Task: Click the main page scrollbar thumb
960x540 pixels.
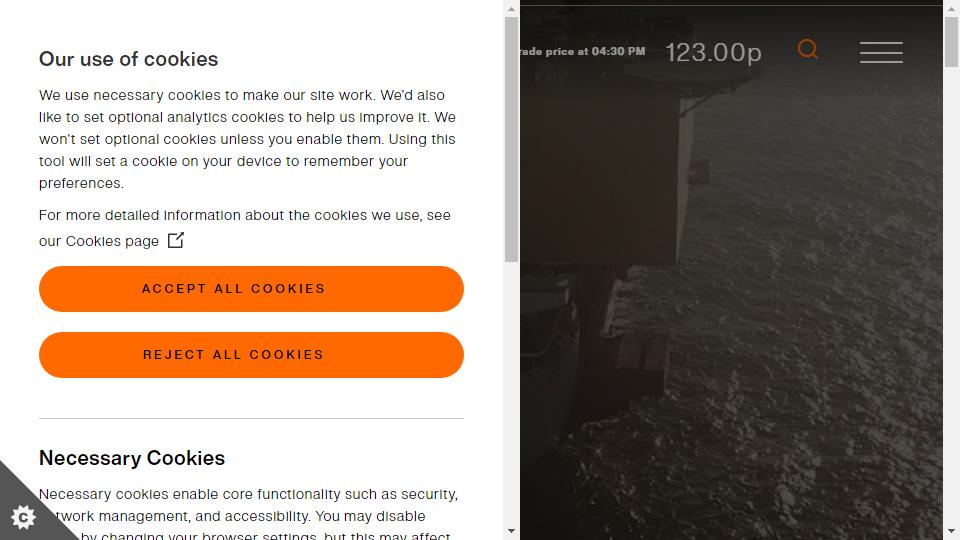Action: [x=951, y=42]
